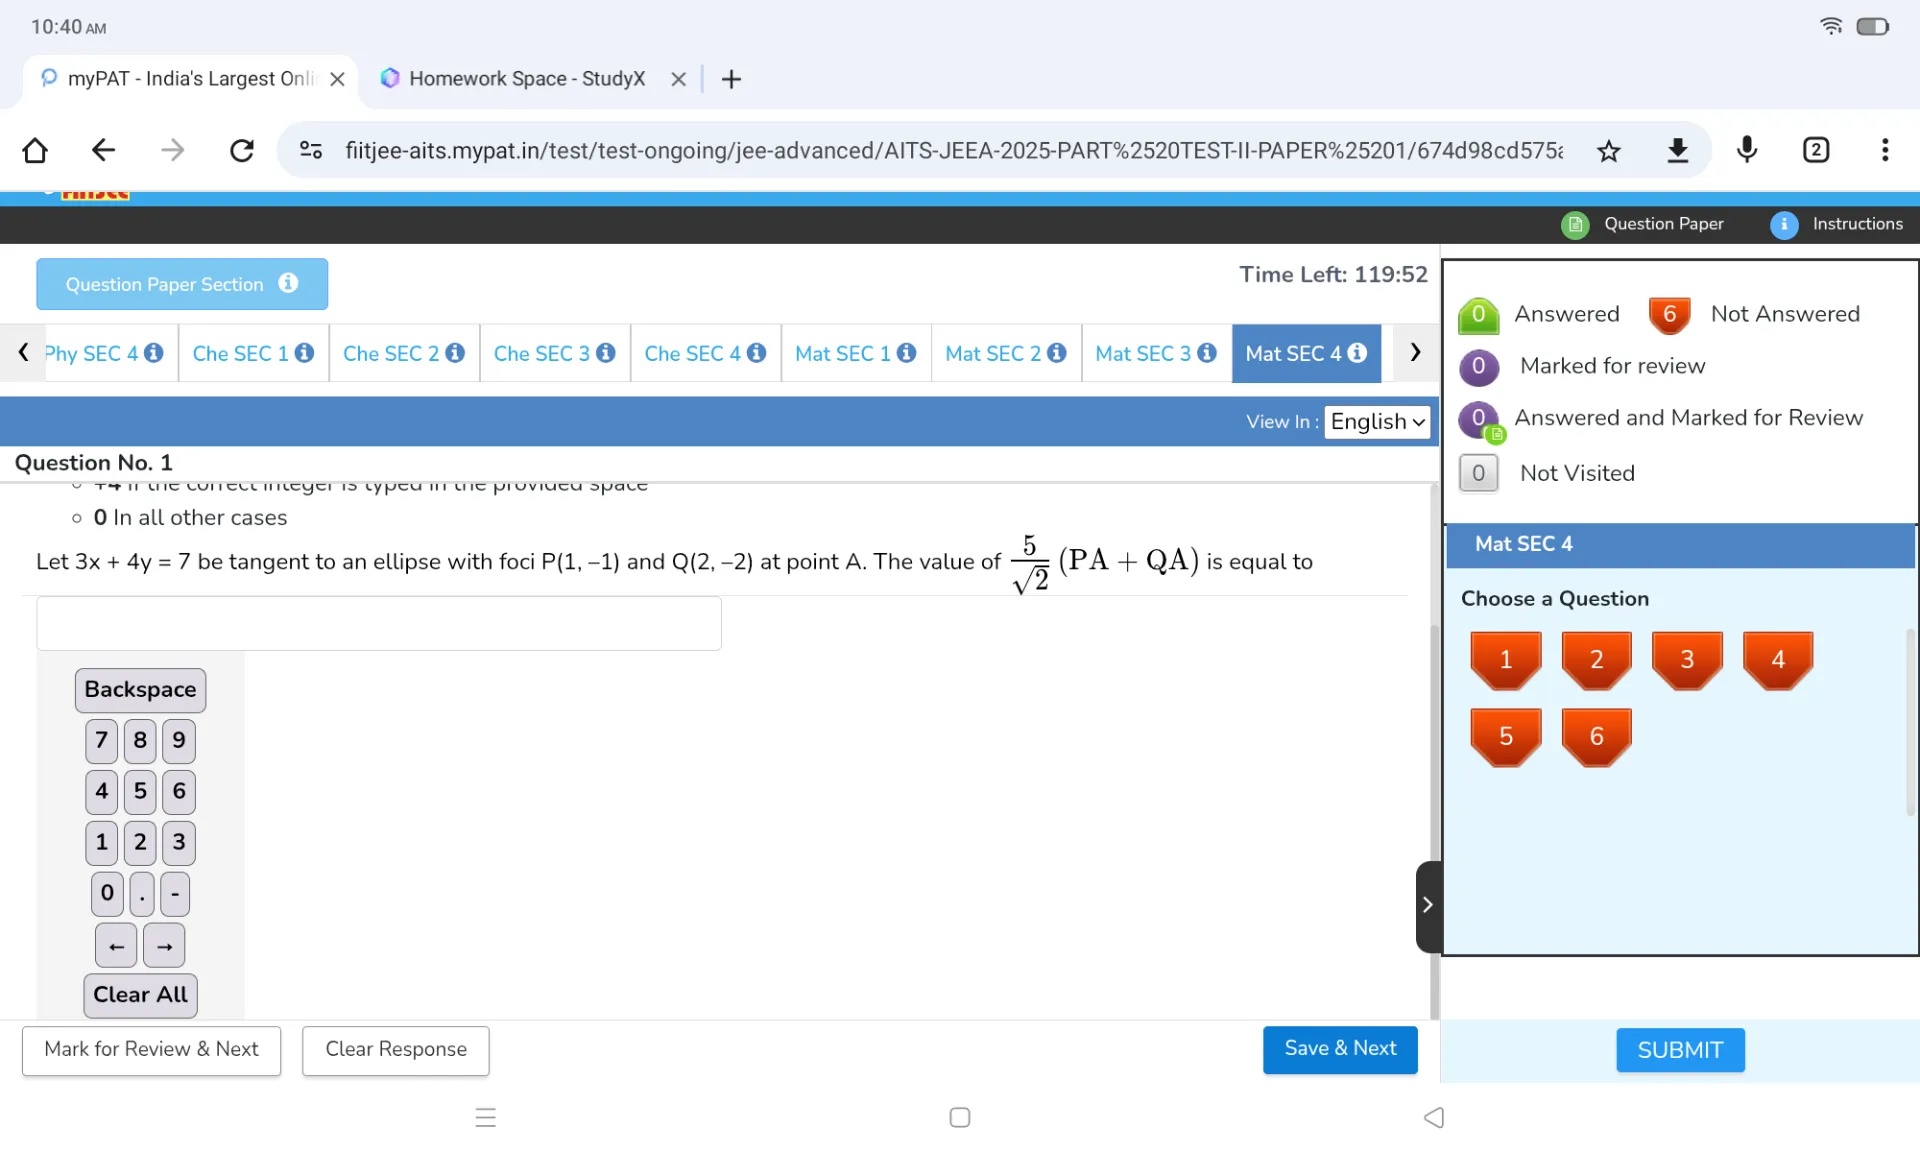Click the numeric answer input field
This screenshot has height=1152, width=1920.
(379, 624)
